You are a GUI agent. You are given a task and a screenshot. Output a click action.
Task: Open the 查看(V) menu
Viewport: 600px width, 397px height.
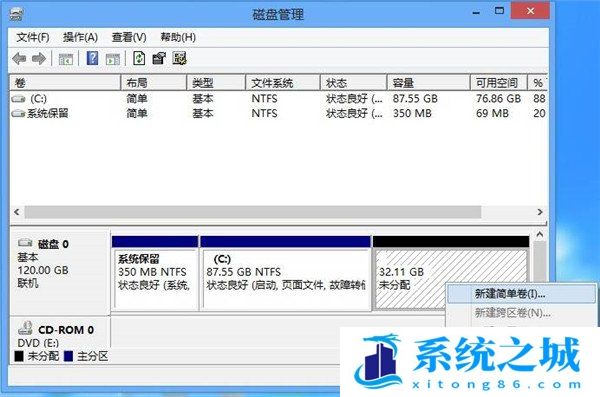tap(129, 38)
